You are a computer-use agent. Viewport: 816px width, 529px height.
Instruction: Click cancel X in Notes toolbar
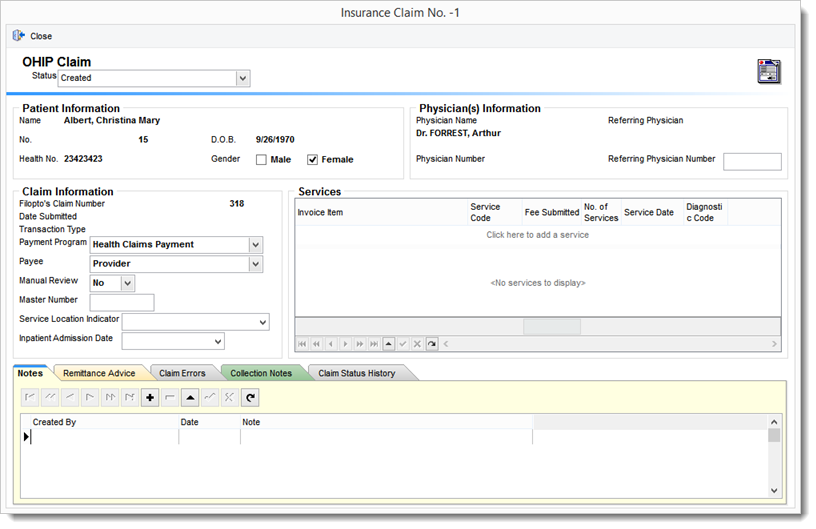tap(230, 397)
